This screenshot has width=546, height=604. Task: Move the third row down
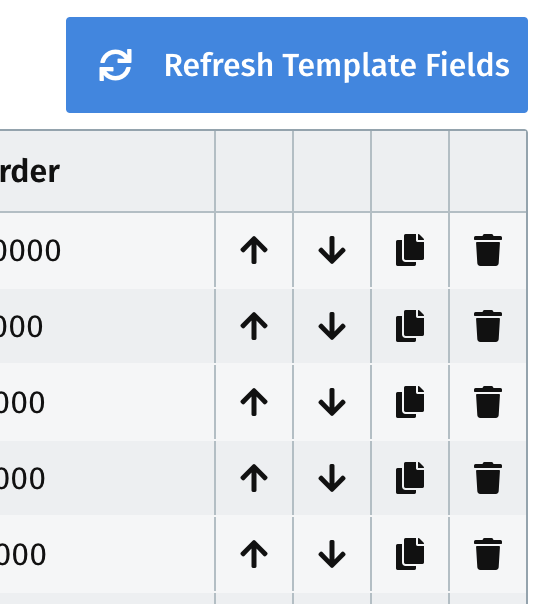332,402
